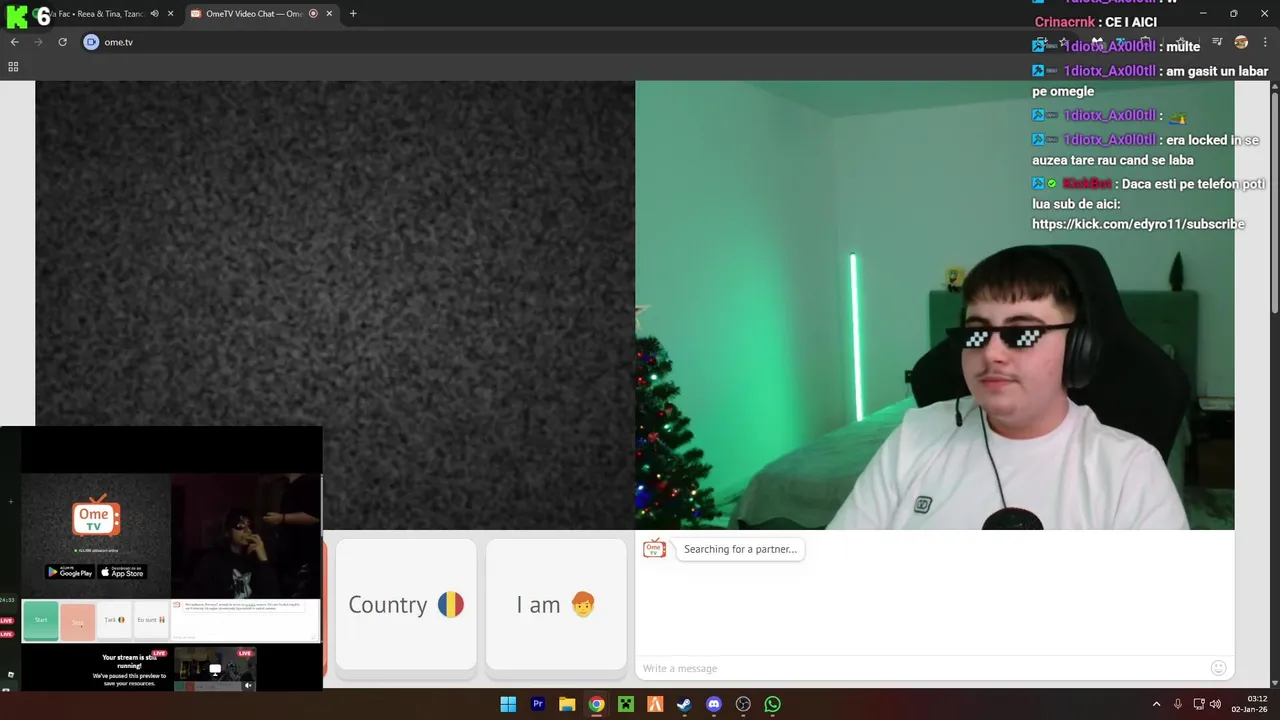Click the OmeTV logo beside Searching message
This screenshot has width=1280, height=720.
pyautogui.click(x=654, y=548)
